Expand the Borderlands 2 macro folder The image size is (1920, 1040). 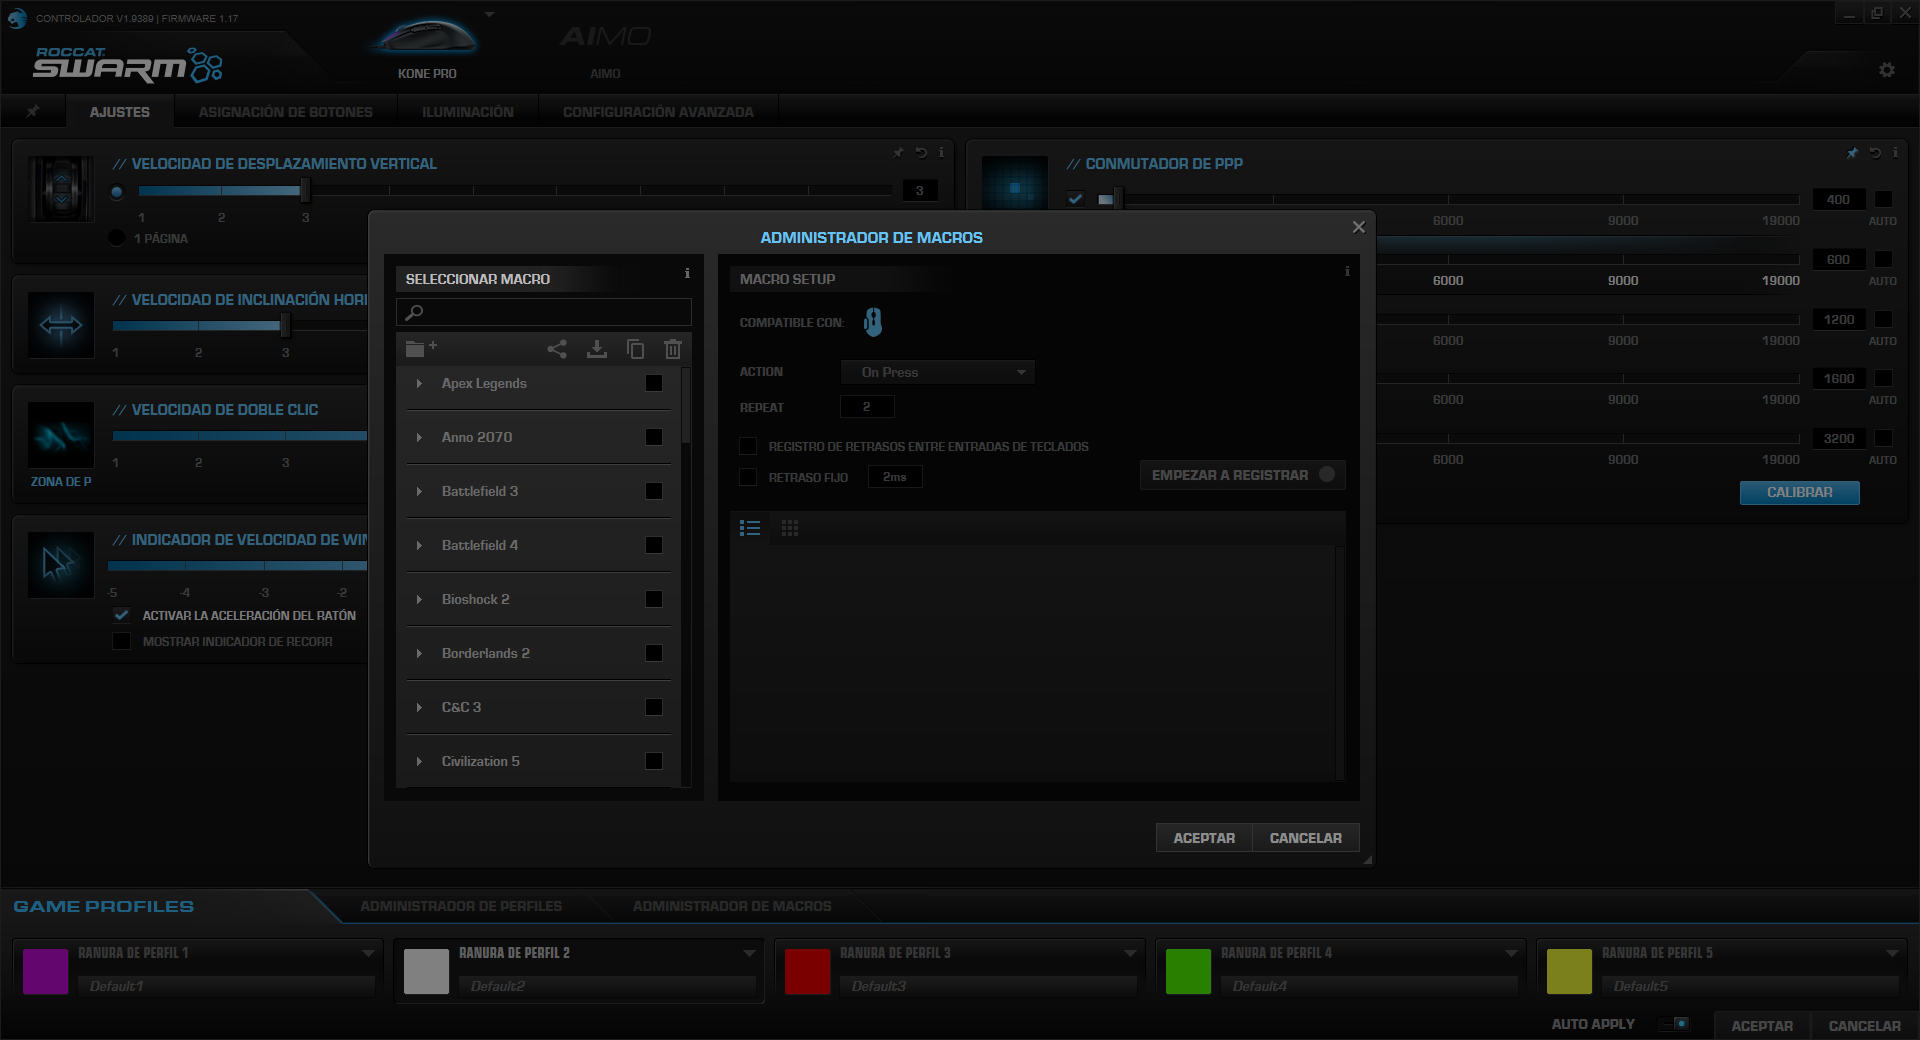coord(419,653)
